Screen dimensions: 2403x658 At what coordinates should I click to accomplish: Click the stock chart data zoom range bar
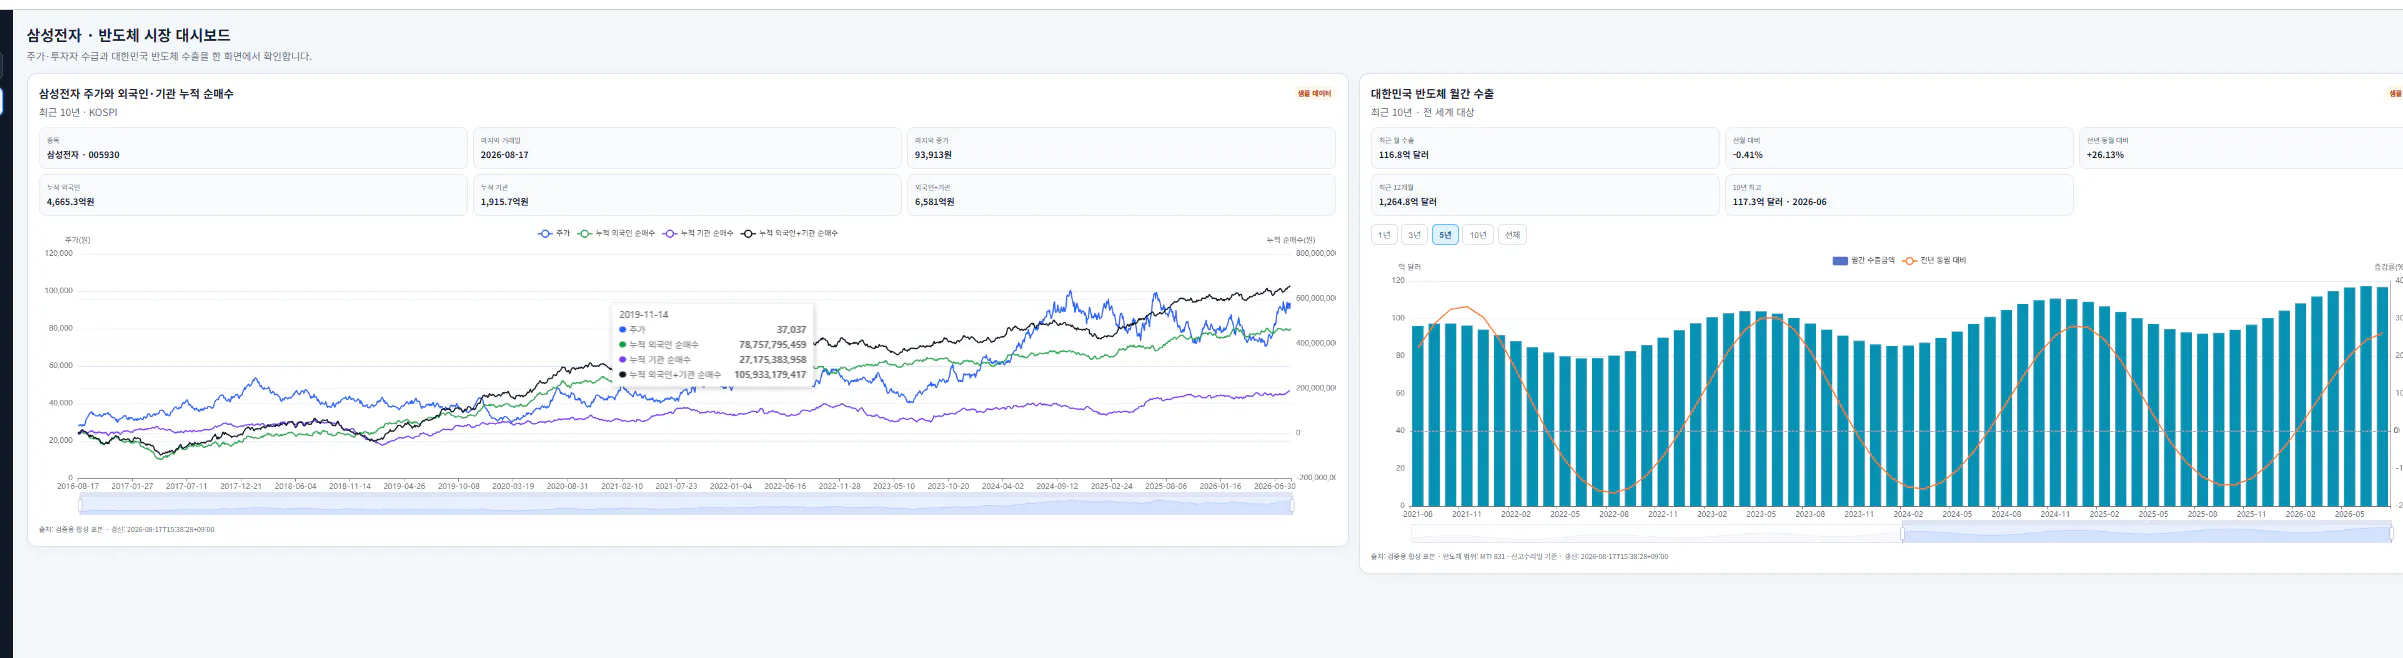point(686,506)
